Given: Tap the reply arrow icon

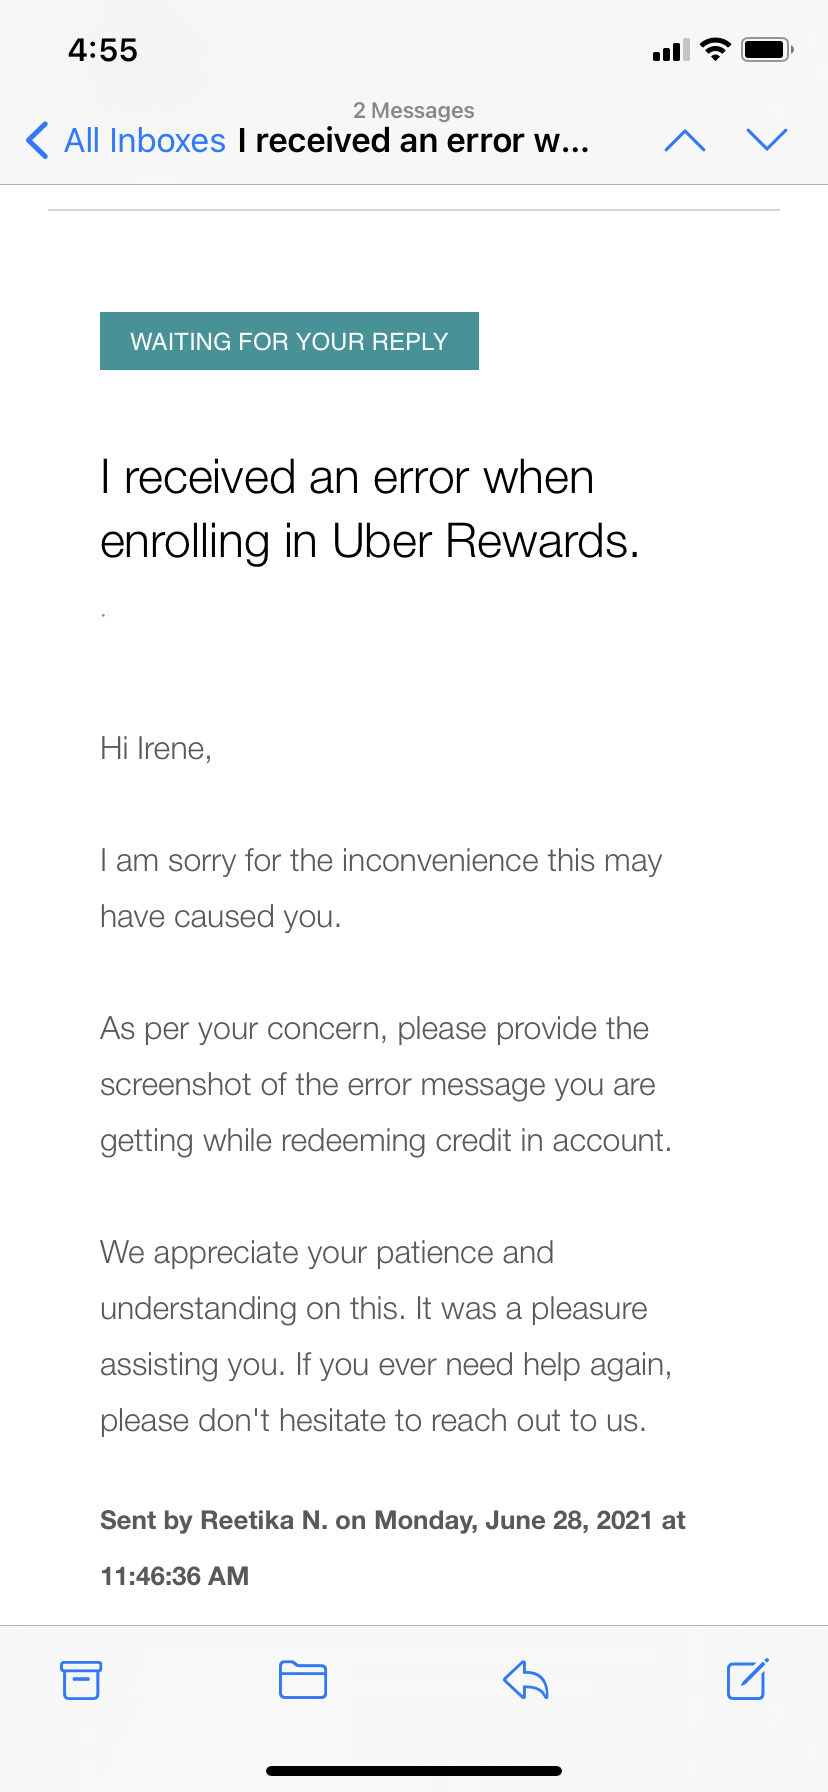Looking at the screenshot, I should pos(526,1680).
